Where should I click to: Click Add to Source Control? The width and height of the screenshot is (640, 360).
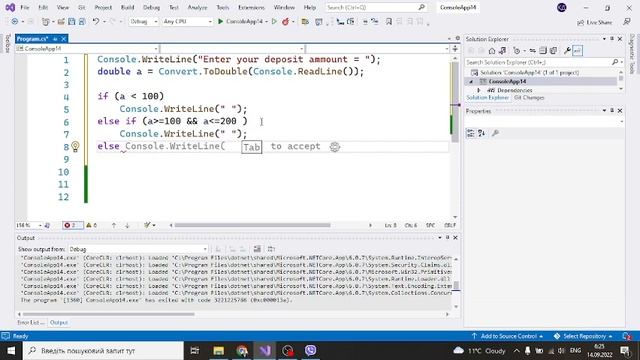(x=507, y=336)
